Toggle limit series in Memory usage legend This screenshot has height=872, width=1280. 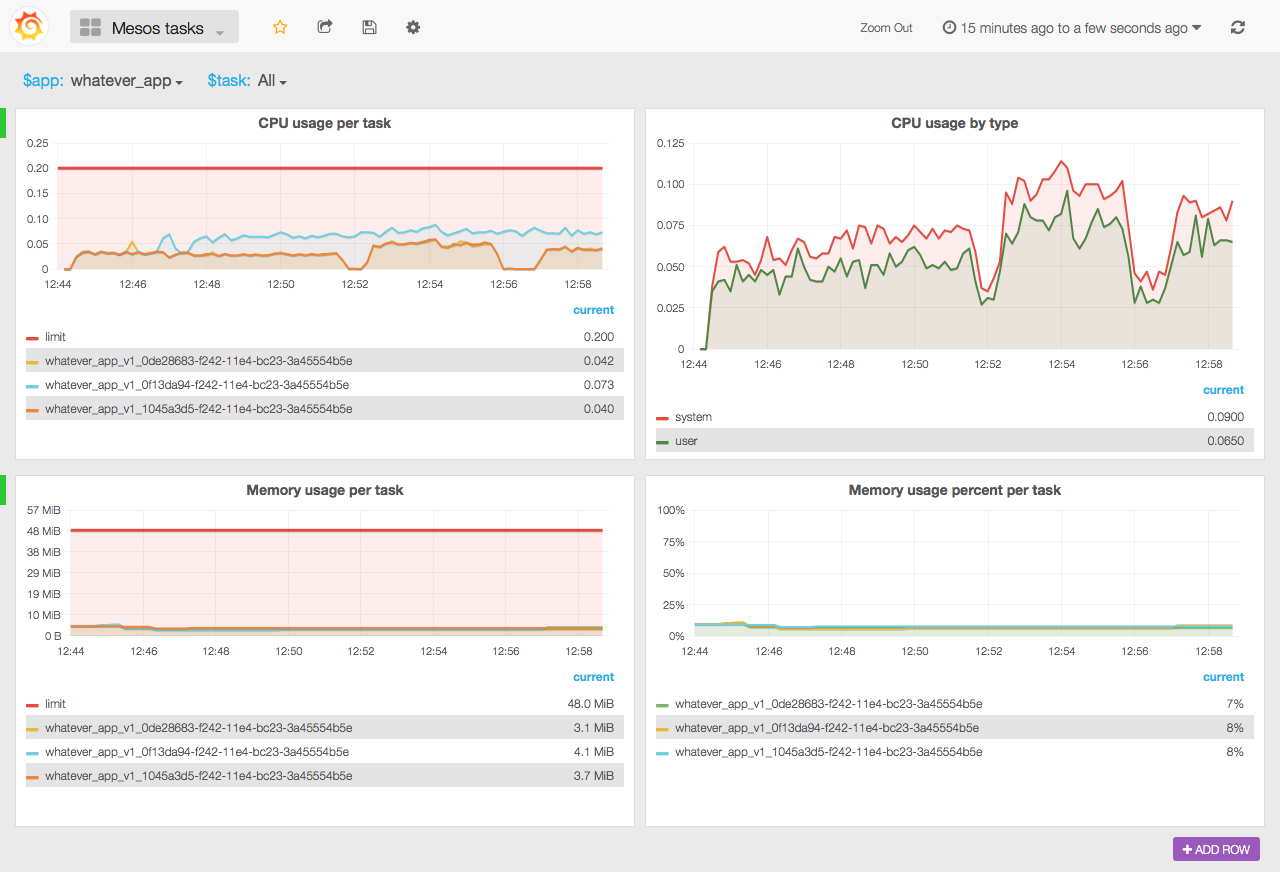pos(55,704)
